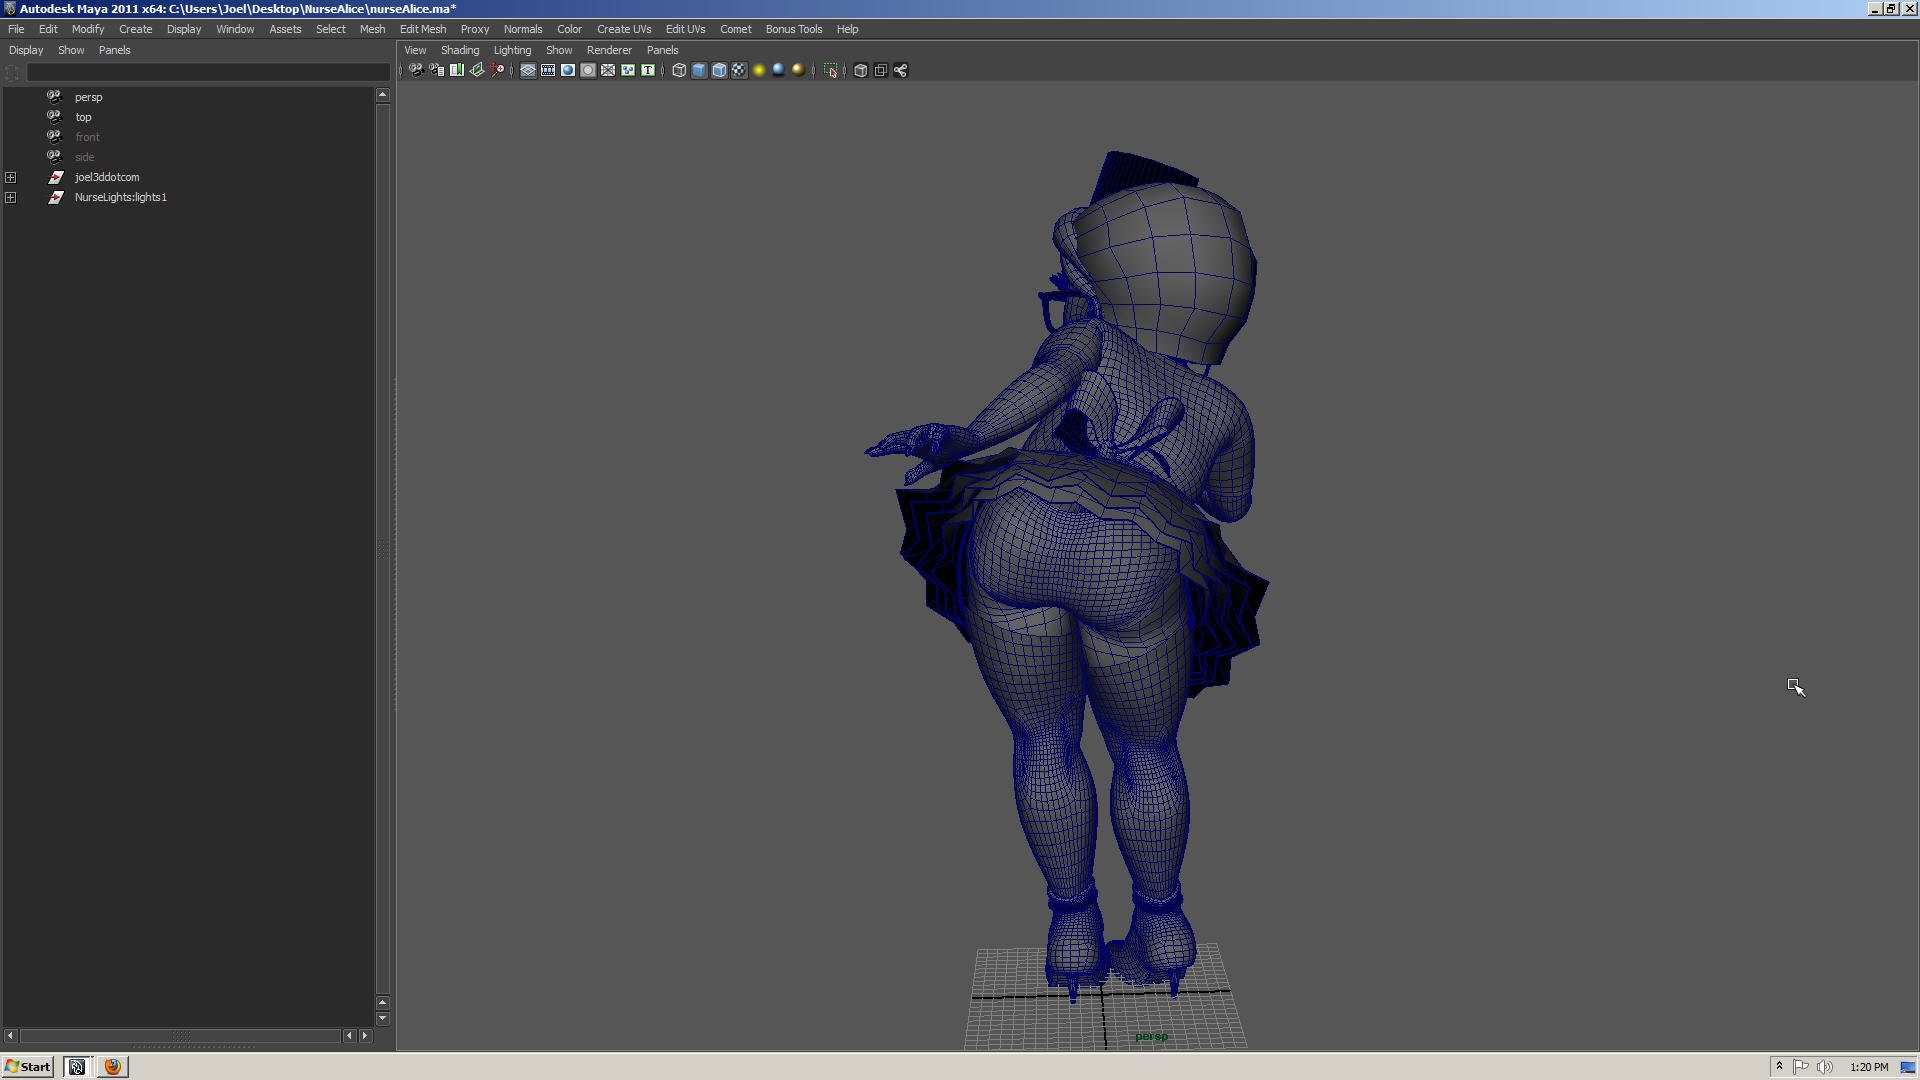Click the Use All Lights yellow sphere icon
Viewport: 1920px width, 1080px height.
[759, 70]
